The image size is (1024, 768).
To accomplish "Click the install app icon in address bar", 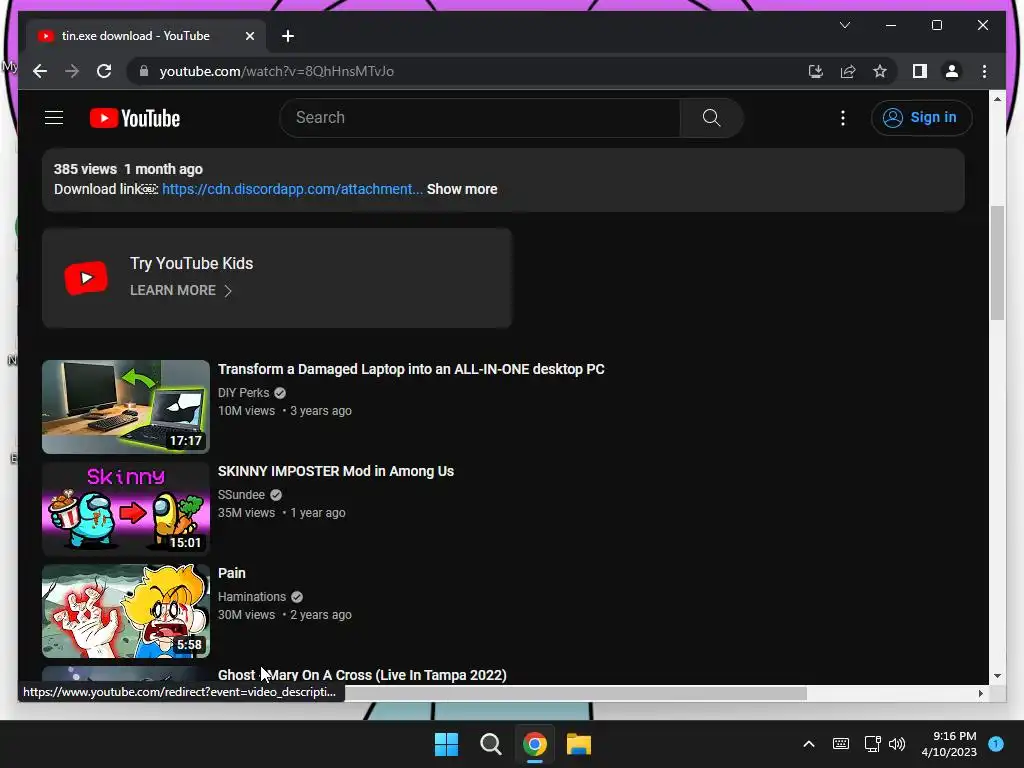I will pyautogui.click(x=815, y=71).
